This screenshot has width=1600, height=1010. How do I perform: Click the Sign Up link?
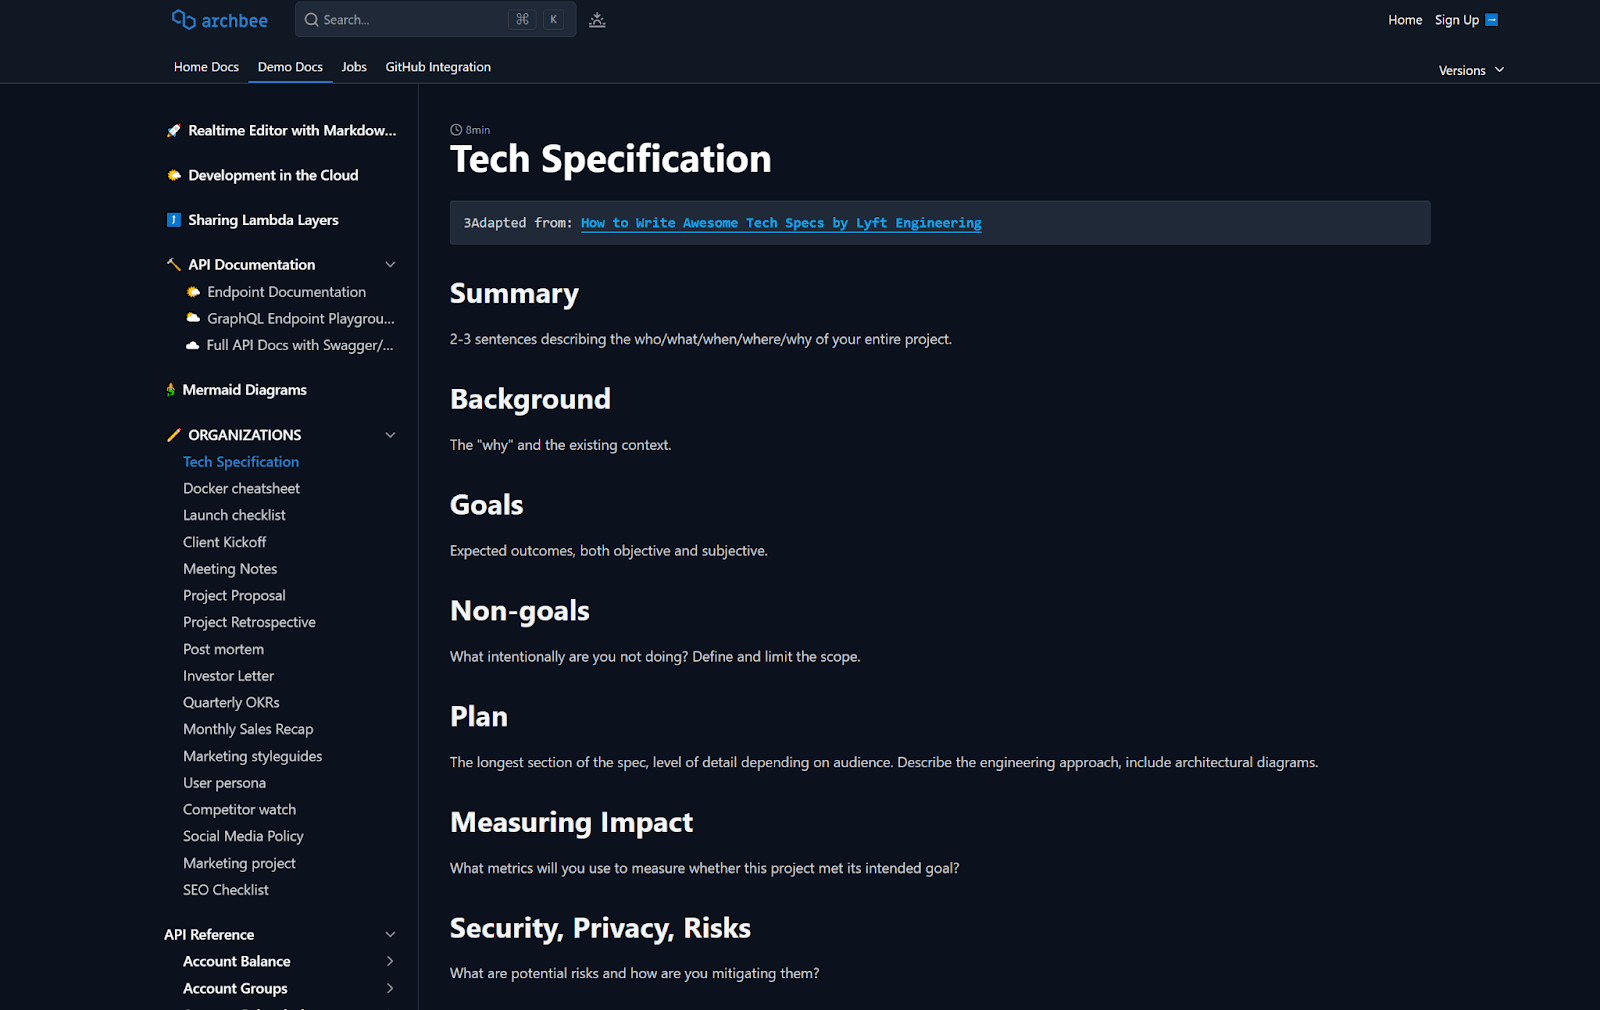tap(1456, 19)
